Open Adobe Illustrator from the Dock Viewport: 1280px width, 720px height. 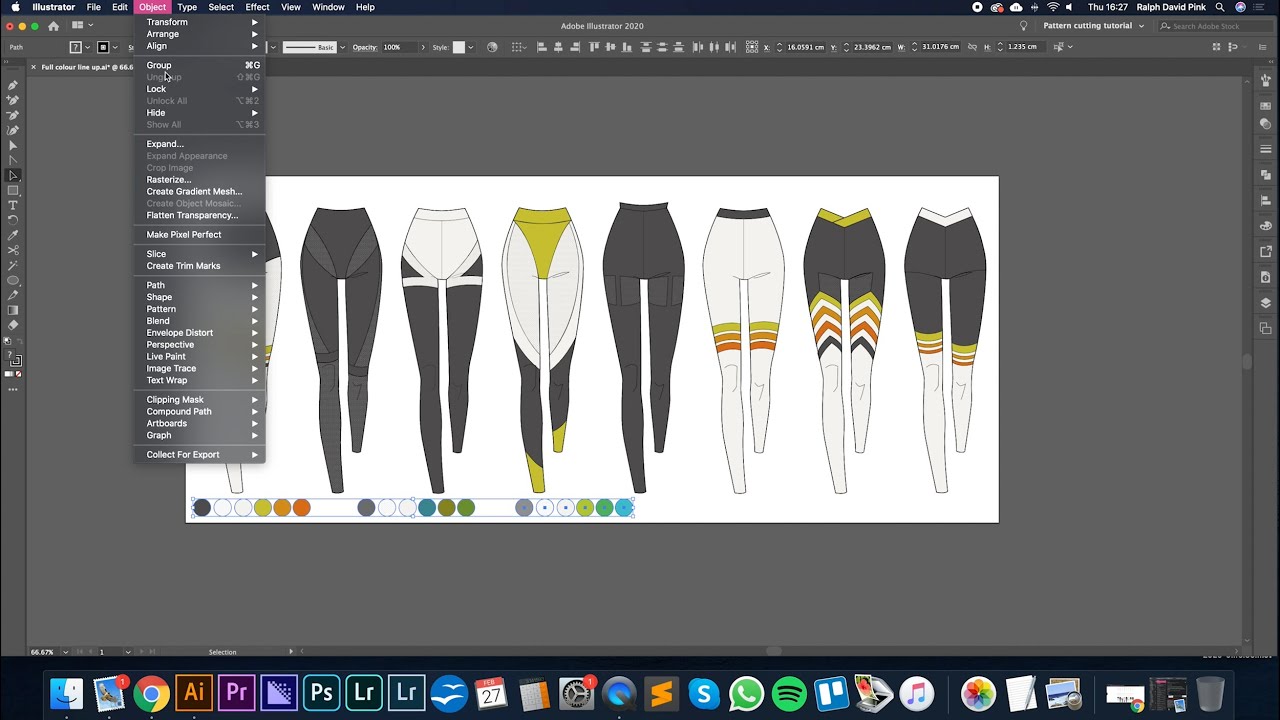click(x=194, y=692)
